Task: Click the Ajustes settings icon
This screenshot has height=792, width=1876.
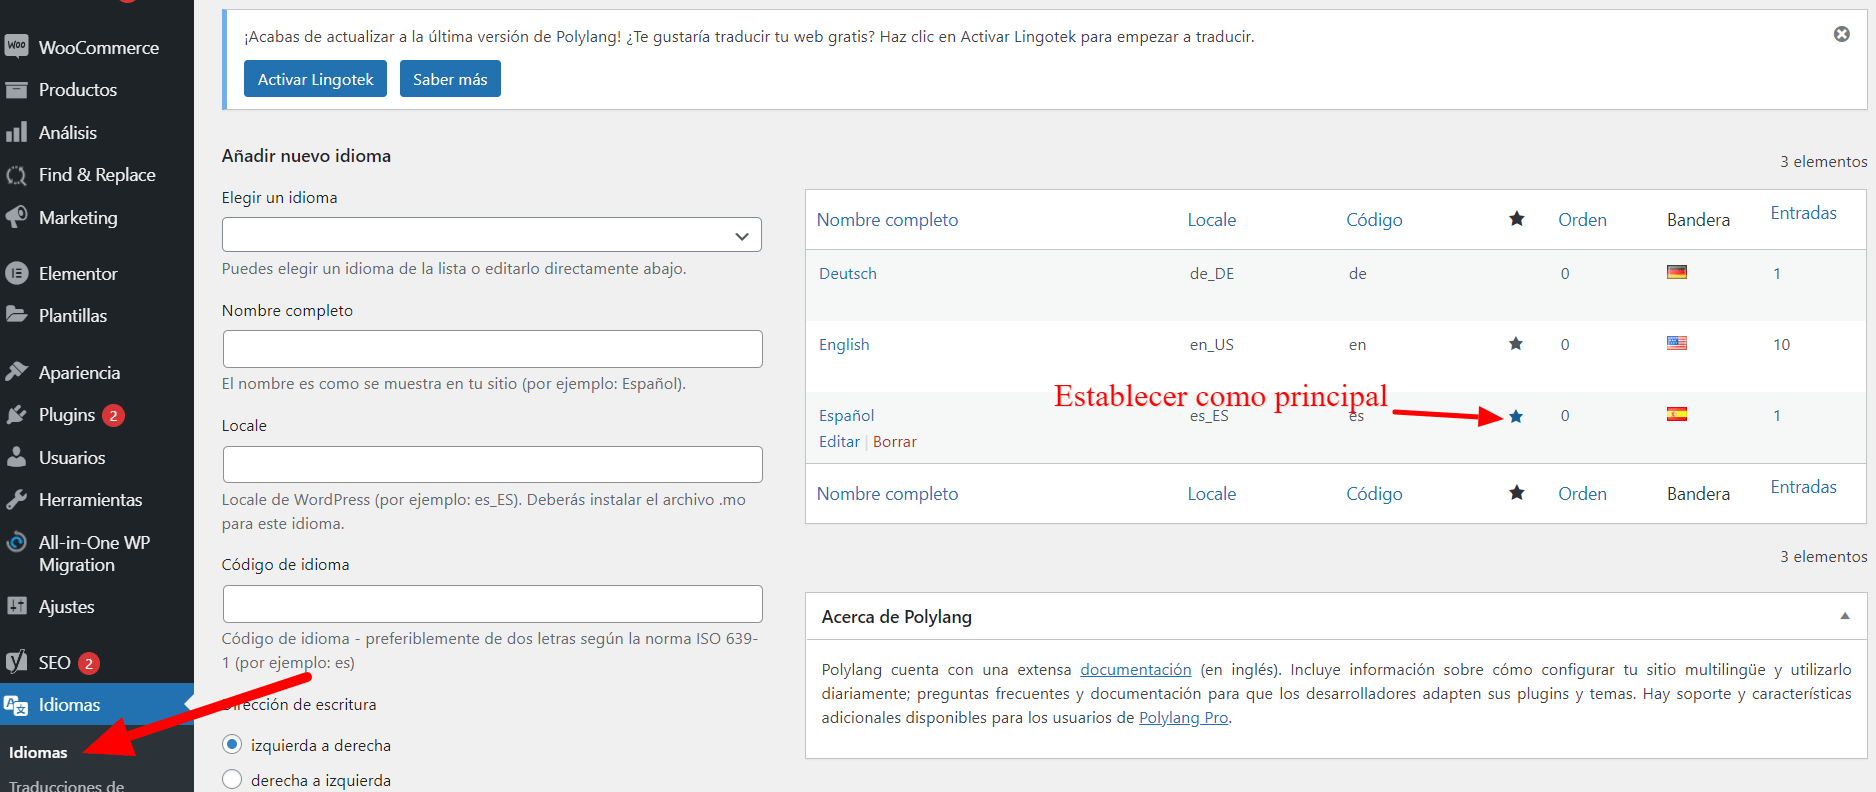Action: pos(16,606)
